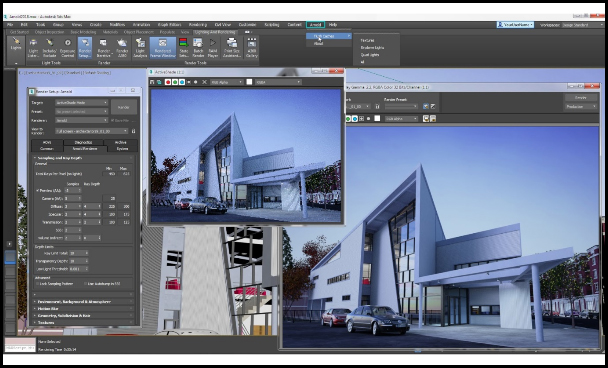Open the Arnold menu
The width and height of the screenshot is (608, 368).
315,25
